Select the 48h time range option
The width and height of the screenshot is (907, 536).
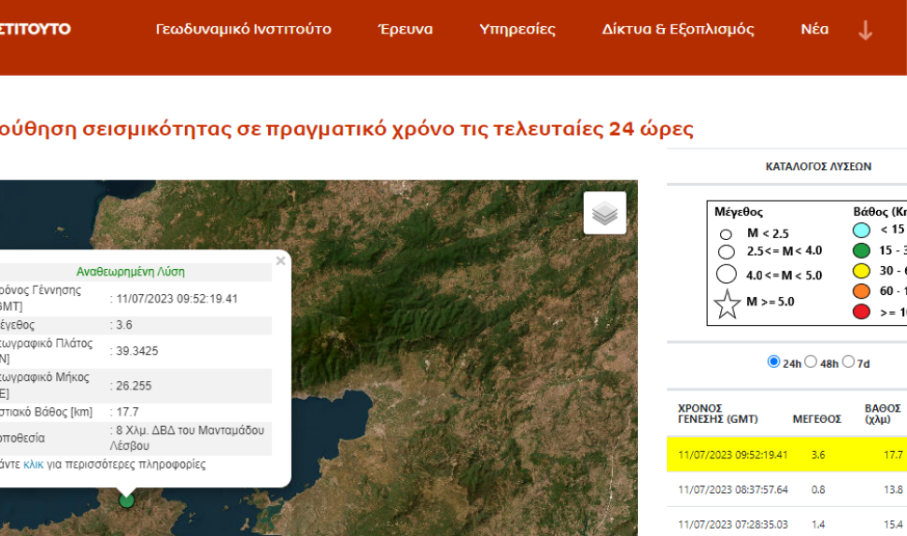[811, 362]
